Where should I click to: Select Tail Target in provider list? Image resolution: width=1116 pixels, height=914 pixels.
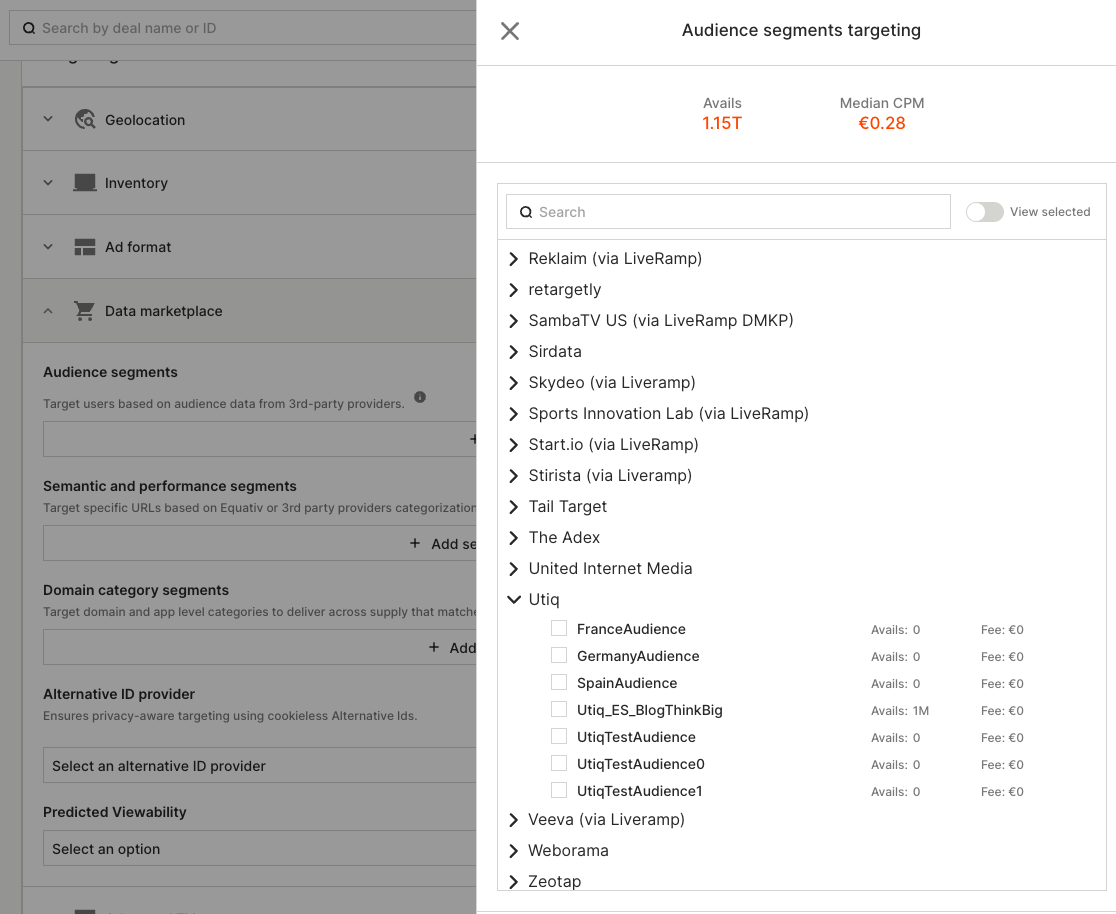click(x=567, y=507)
